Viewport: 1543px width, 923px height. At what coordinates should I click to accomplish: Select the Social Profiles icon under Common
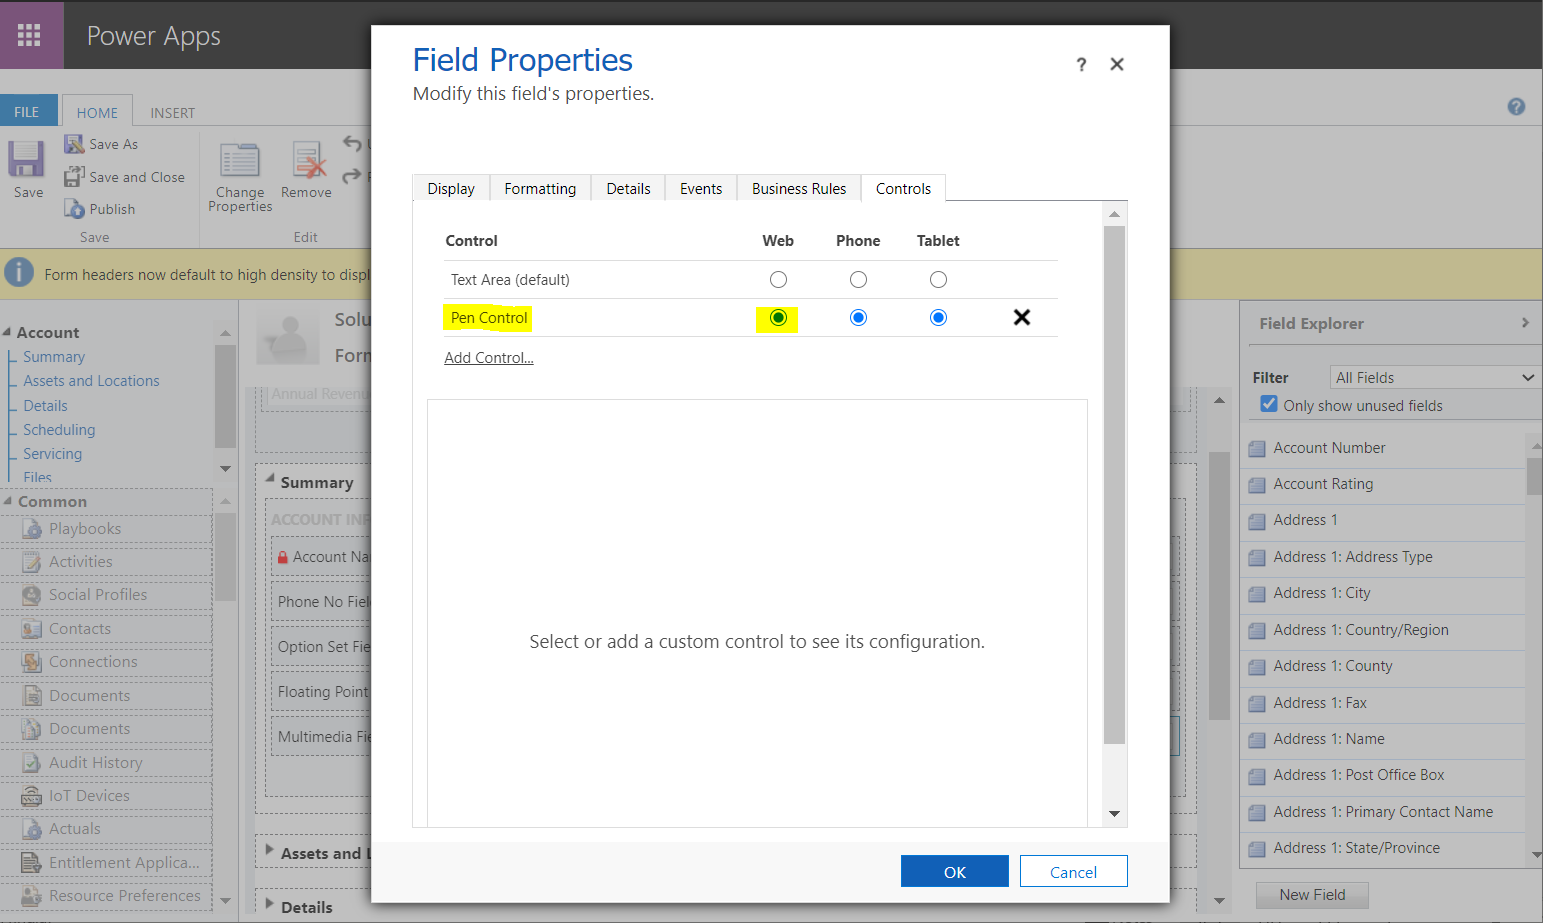pyautogui.click(x=32, y=594)
